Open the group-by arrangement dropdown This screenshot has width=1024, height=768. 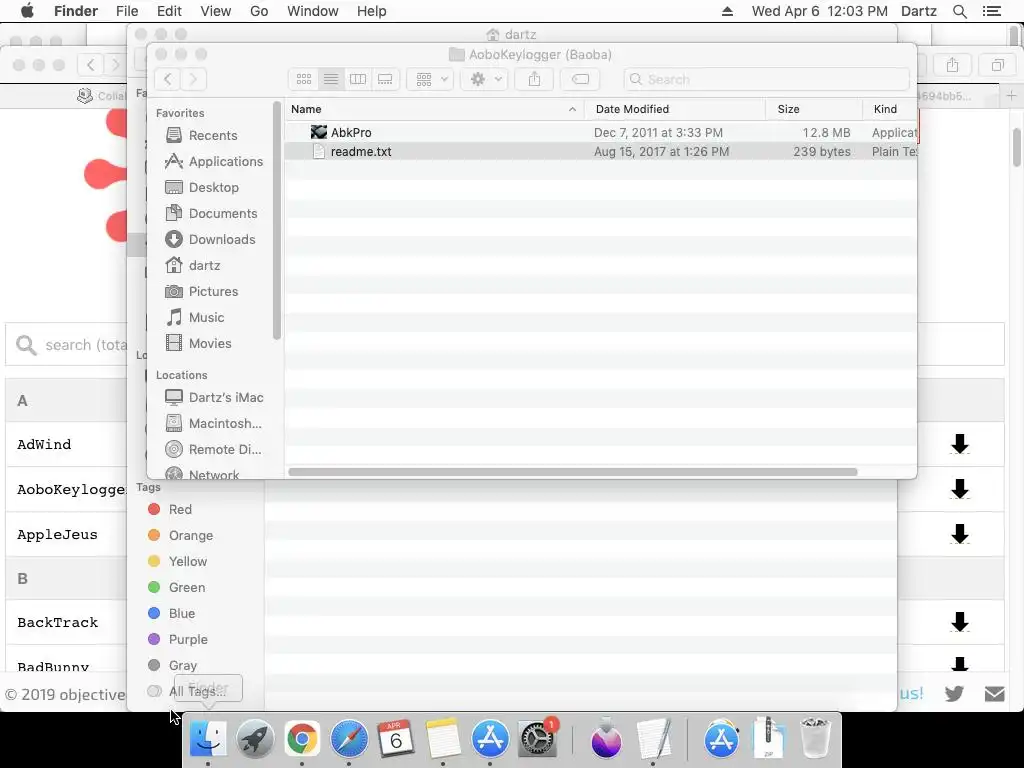pos(430,79)
